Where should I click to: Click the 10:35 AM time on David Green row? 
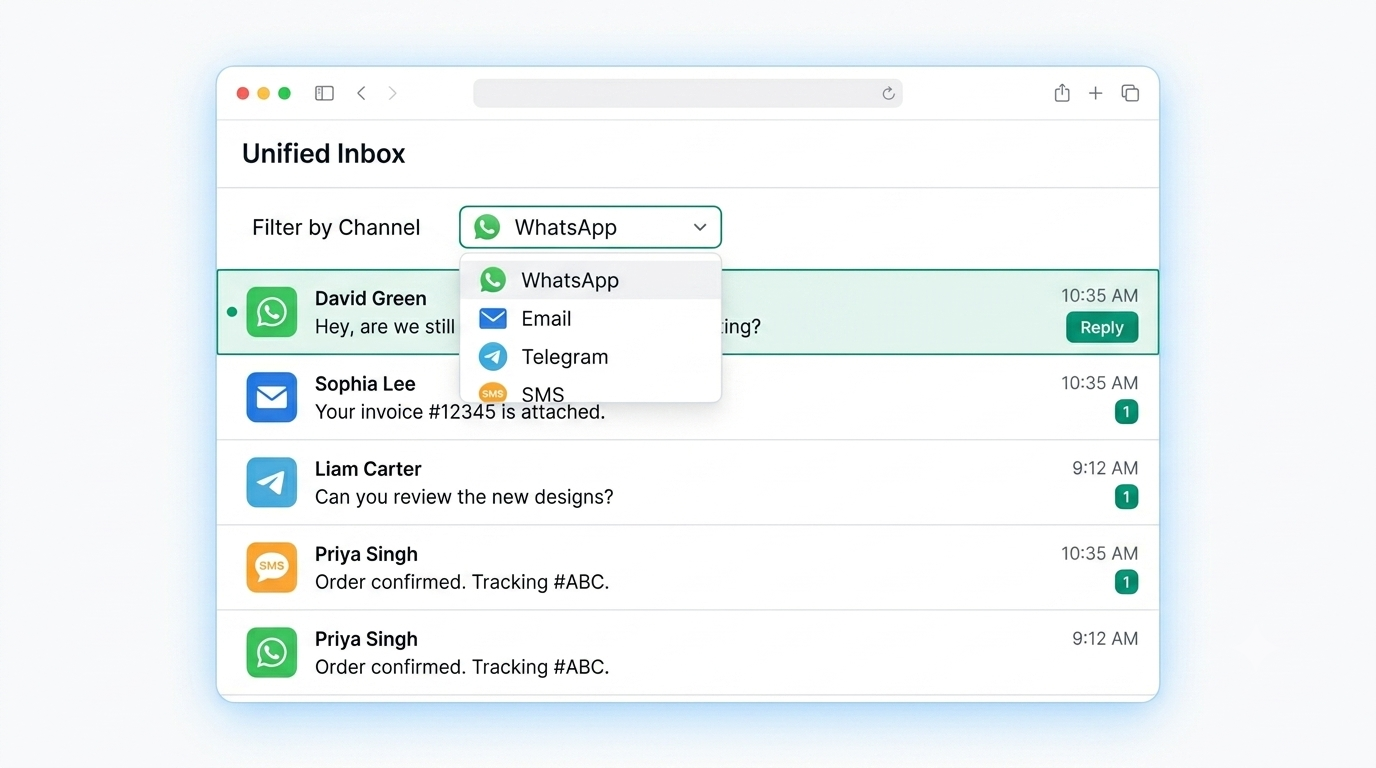tap(1100, 296)
